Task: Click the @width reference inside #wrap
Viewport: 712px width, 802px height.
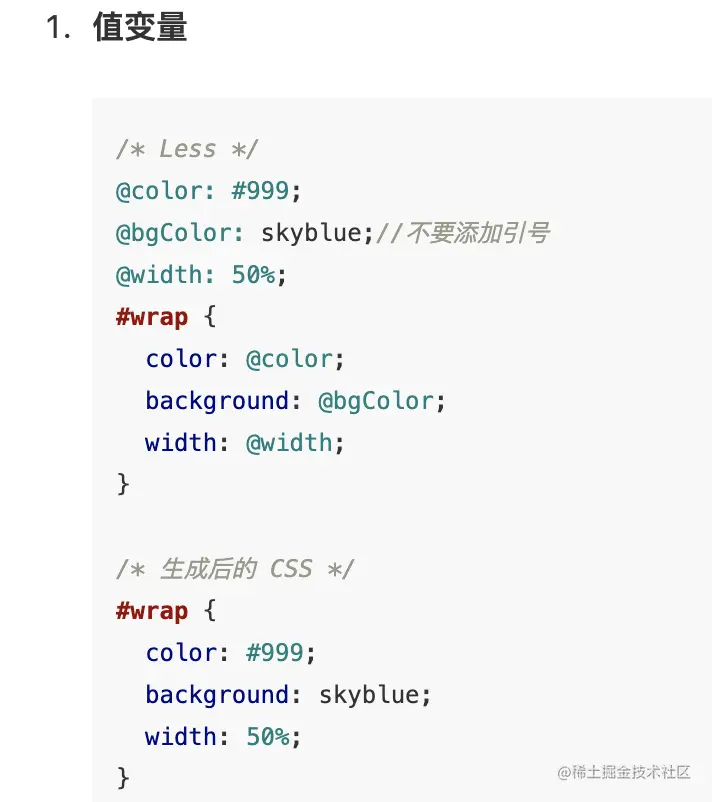Action: [290, 443]
